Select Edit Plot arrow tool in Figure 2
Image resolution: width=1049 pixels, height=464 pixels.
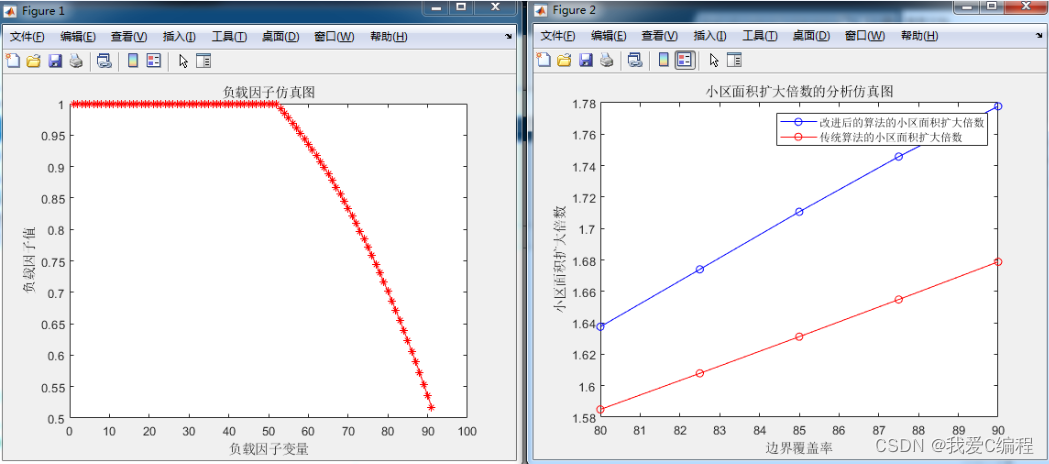(714, 60)
